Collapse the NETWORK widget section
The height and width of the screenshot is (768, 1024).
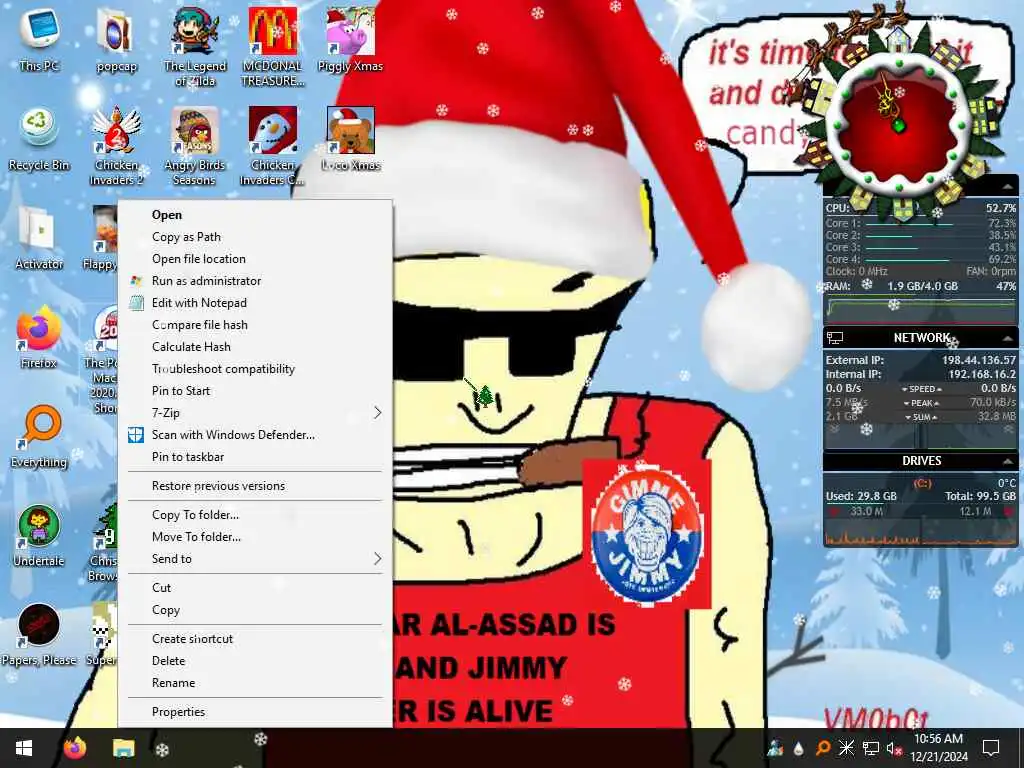point(1008,338)
